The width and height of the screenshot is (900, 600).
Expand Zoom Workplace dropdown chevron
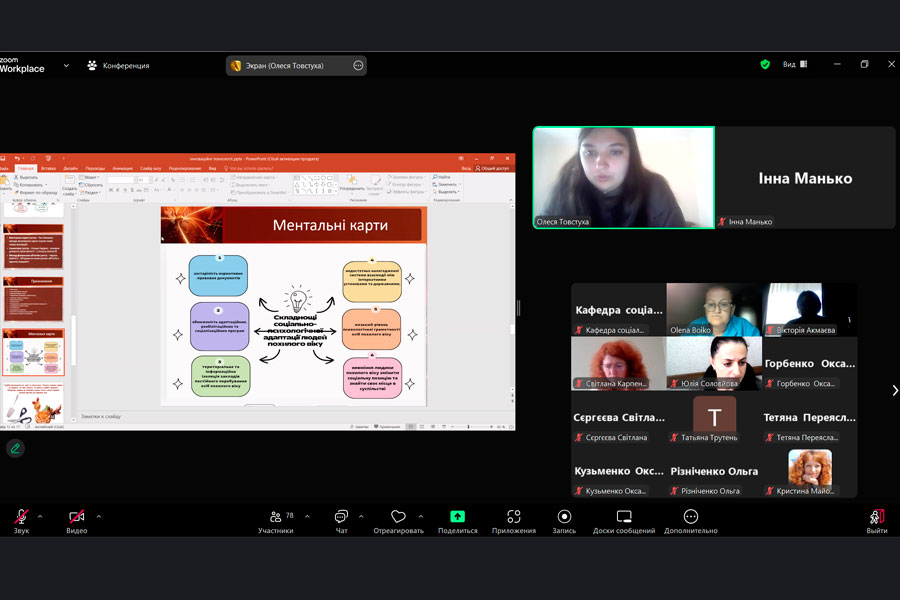pyautogui.click(x=66, y=65)
